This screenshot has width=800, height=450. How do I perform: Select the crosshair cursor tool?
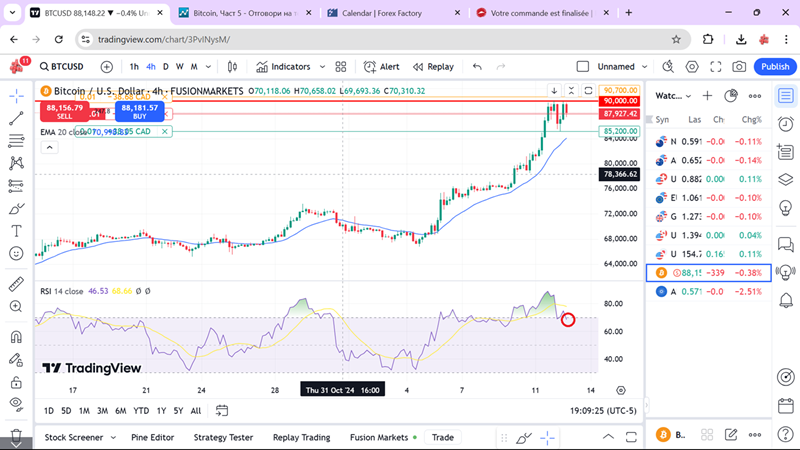[x=16, y=96]
